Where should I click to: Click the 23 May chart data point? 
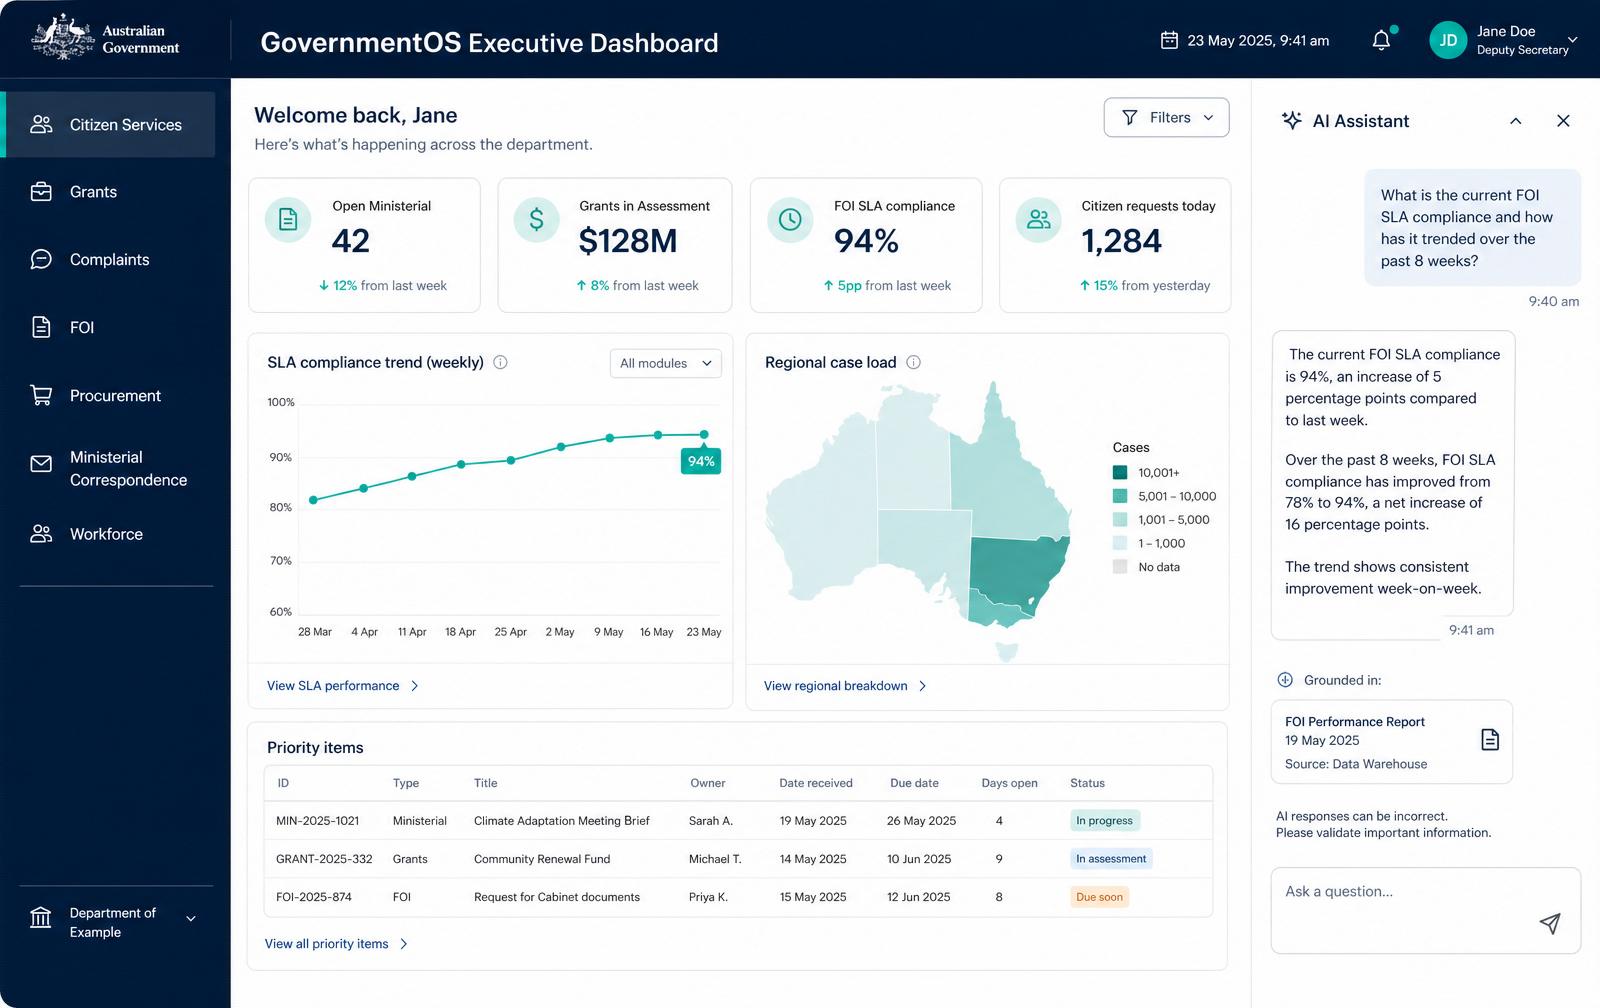pyautogui.click(x=704, y=434)
